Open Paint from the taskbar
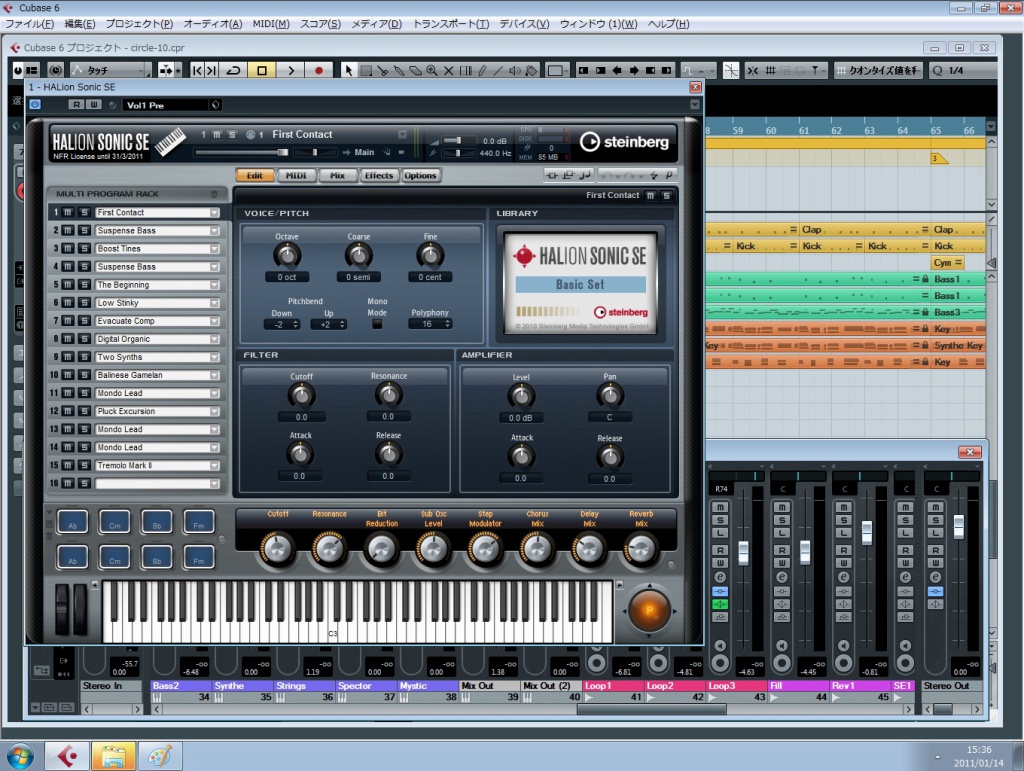 160,757
